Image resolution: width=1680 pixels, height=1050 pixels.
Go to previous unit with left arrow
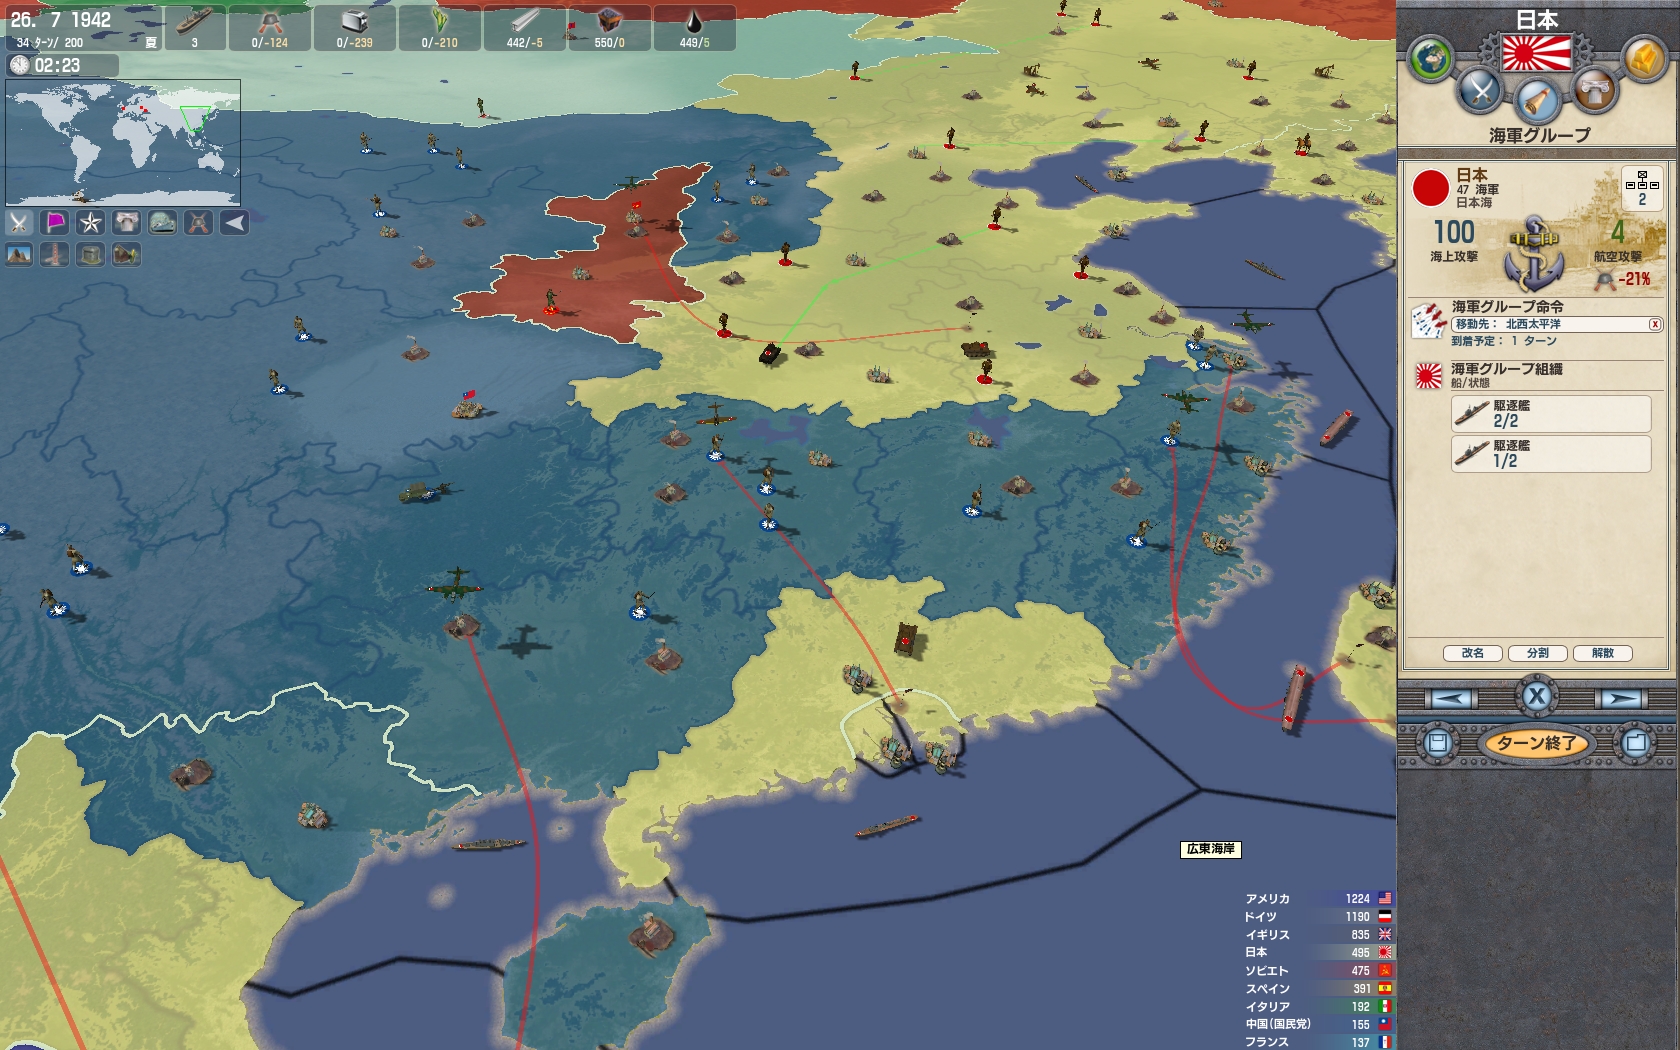click(1450, 698)
